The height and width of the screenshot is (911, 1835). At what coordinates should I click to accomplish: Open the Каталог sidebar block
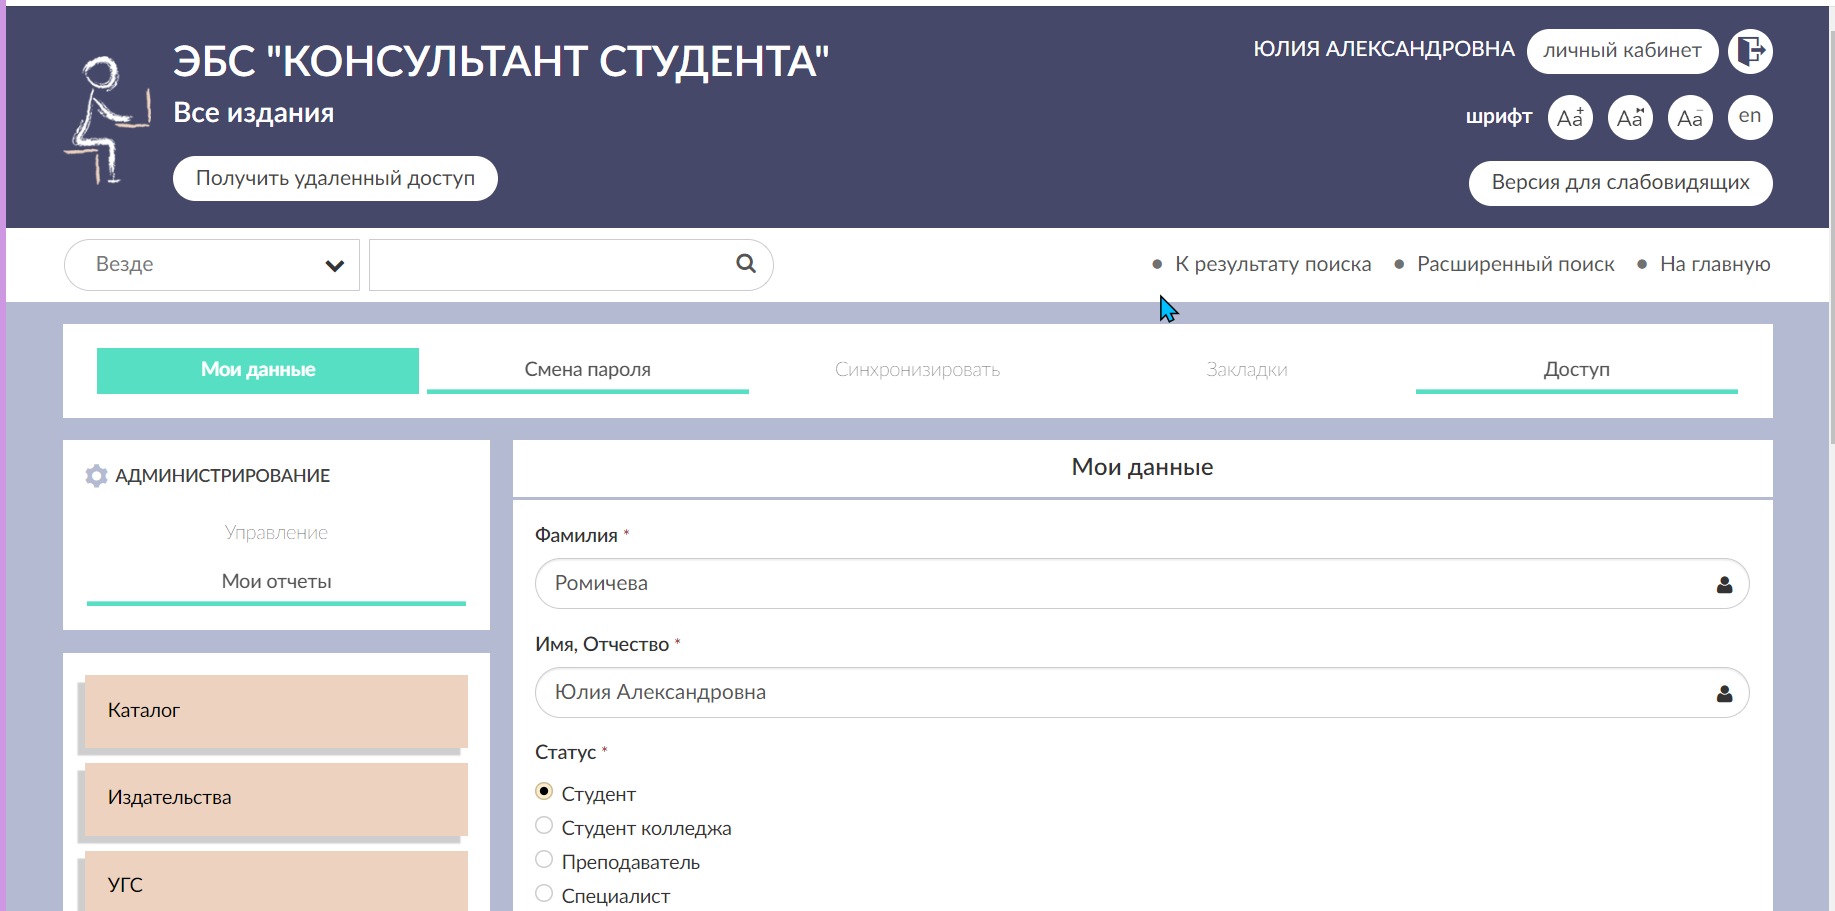click(x=276, y=711)
